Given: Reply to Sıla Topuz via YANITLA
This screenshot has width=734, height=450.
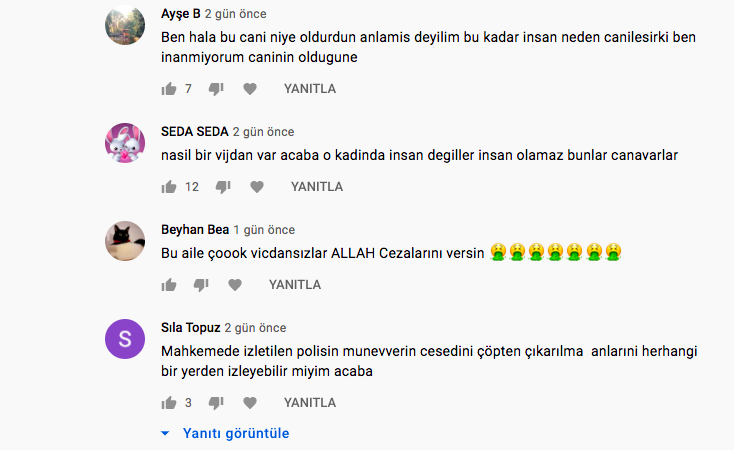Looking at the screenshot, I should [x=310, y=403].
